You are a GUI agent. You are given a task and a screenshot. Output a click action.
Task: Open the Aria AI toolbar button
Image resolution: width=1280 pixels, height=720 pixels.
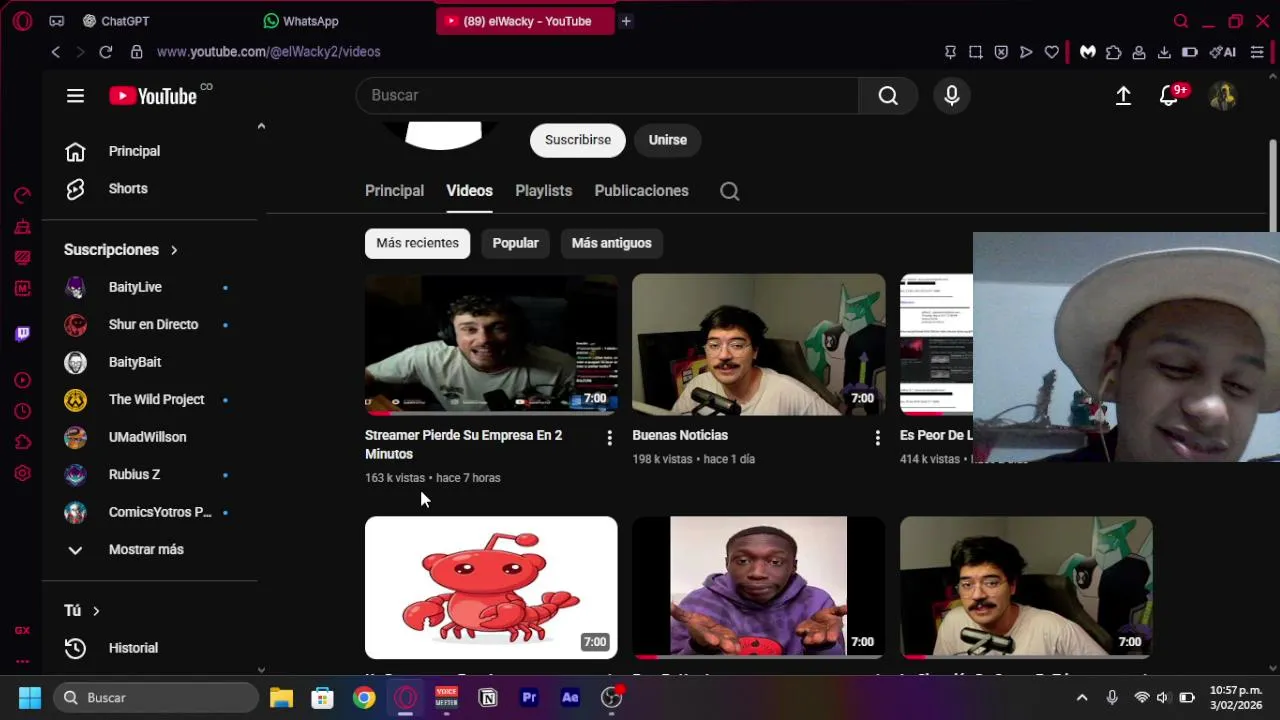[x=1223, y=52]
